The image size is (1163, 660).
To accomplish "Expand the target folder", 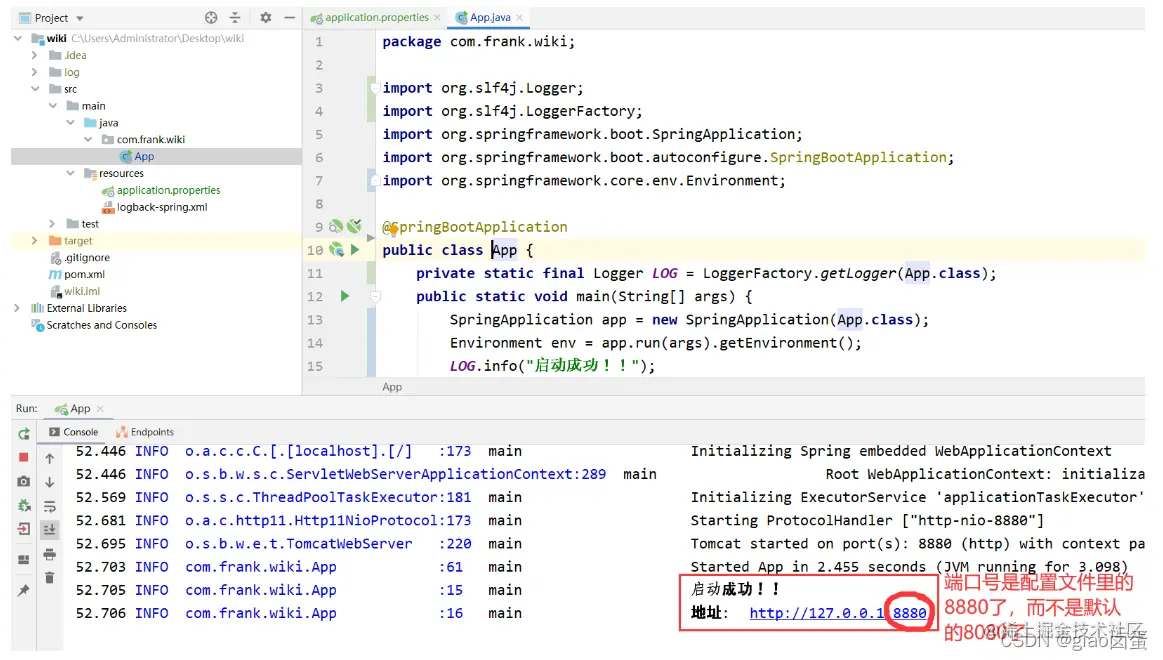I will (x=34, y=240).
